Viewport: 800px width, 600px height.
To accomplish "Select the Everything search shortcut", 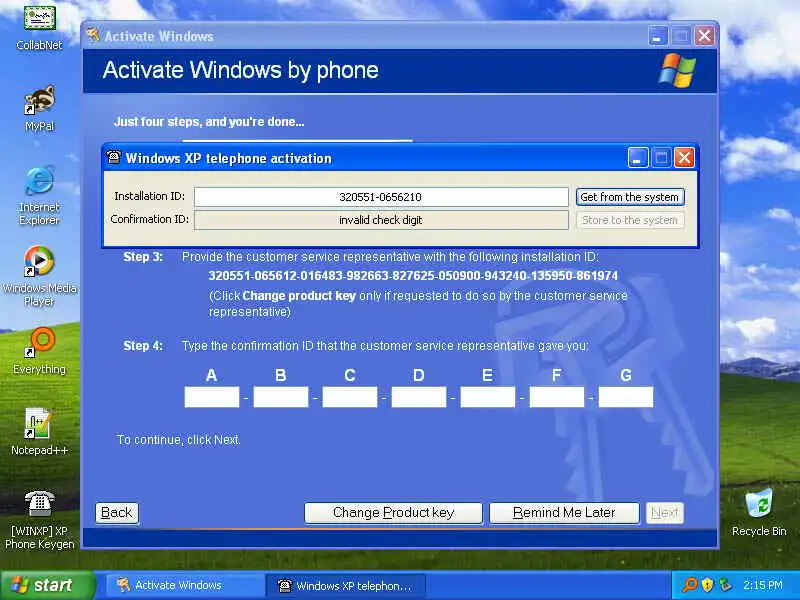I will [x=39, y=352].
